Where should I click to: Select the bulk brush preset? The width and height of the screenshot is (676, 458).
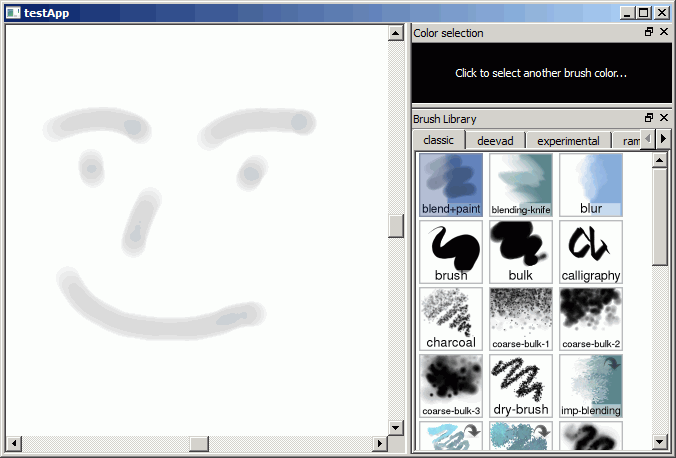coord(521,252)
